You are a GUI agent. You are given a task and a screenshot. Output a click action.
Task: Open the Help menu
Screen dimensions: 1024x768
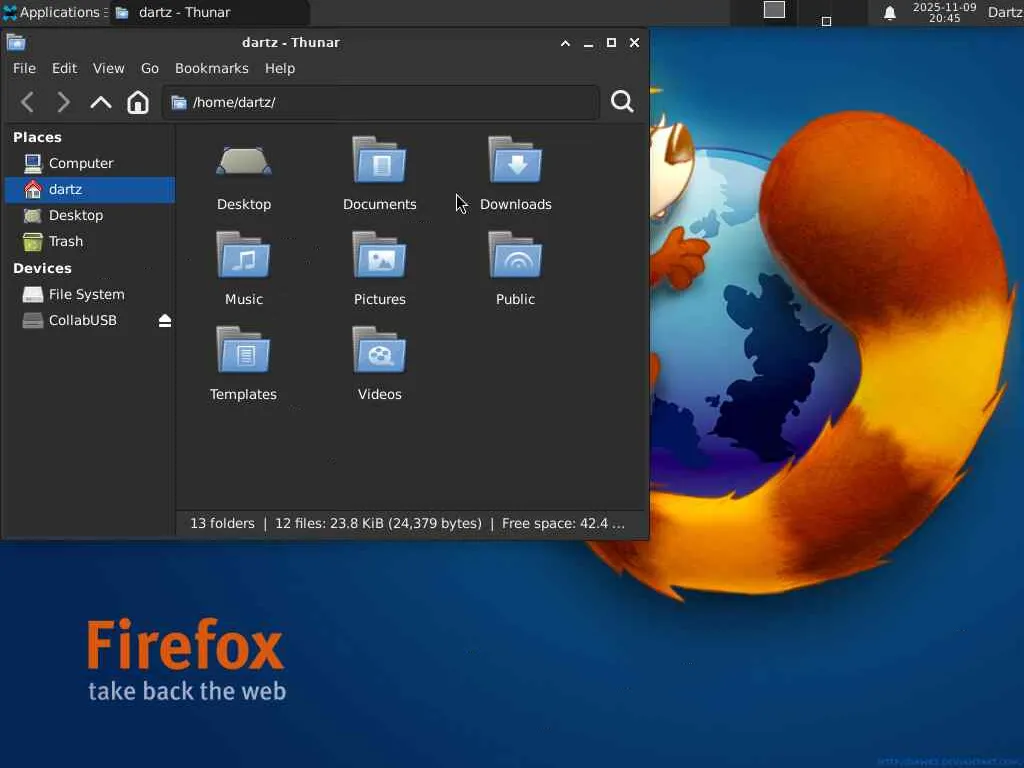(x=280, y=69)
